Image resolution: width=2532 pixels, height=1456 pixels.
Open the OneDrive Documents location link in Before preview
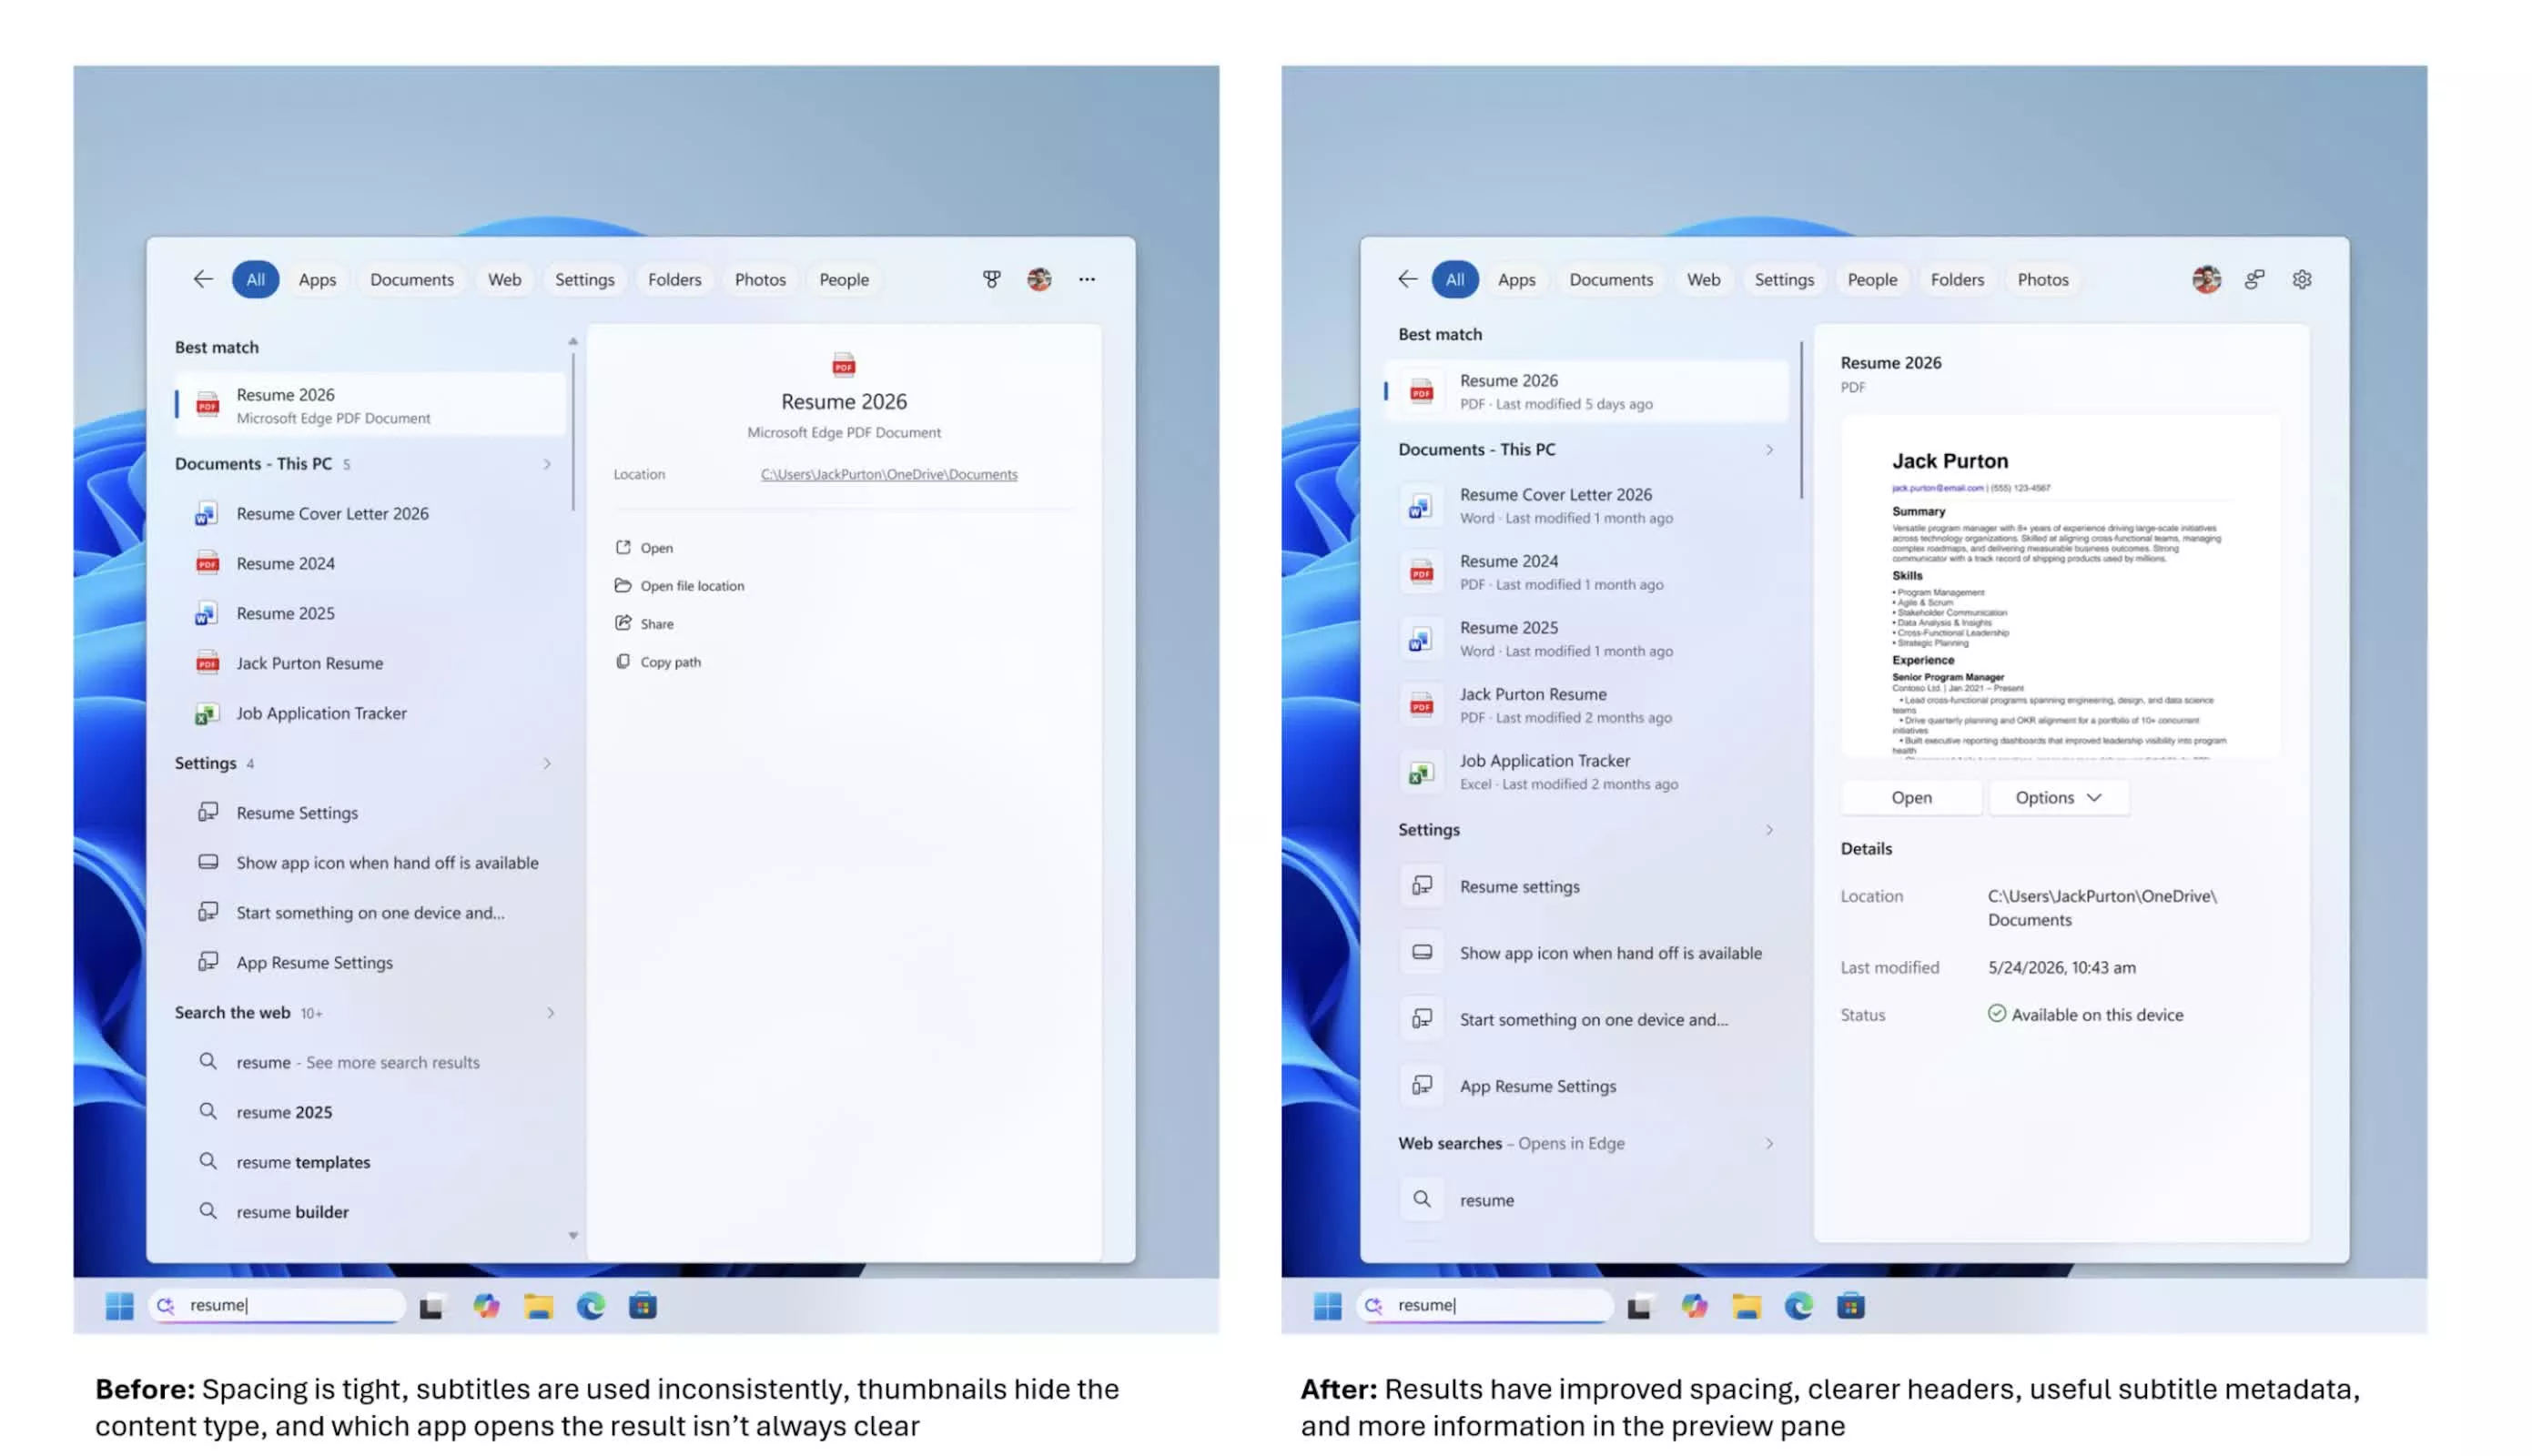889,474
